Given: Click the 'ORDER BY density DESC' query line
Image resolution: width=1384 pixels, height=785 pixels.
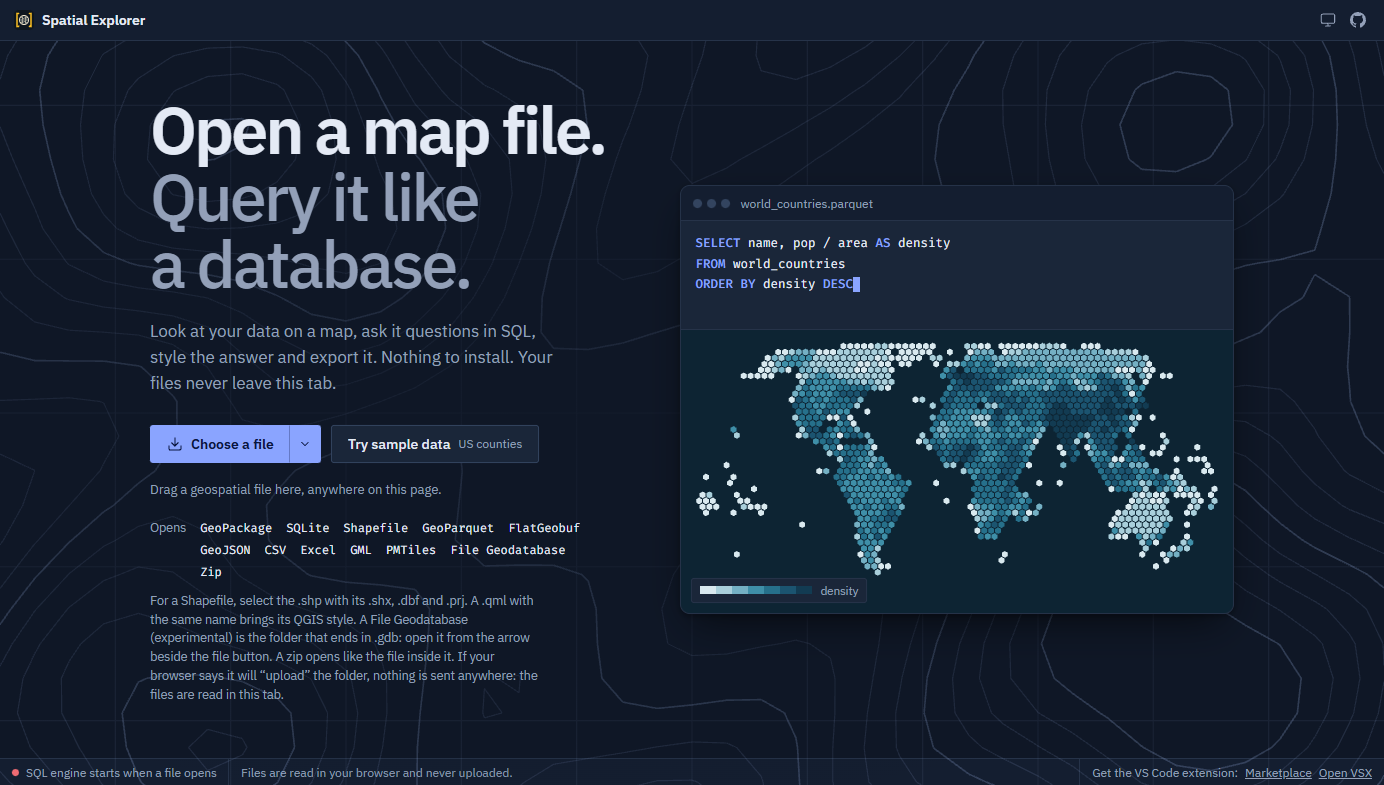Looking at the screenshot, I should (x=777, y=285).
